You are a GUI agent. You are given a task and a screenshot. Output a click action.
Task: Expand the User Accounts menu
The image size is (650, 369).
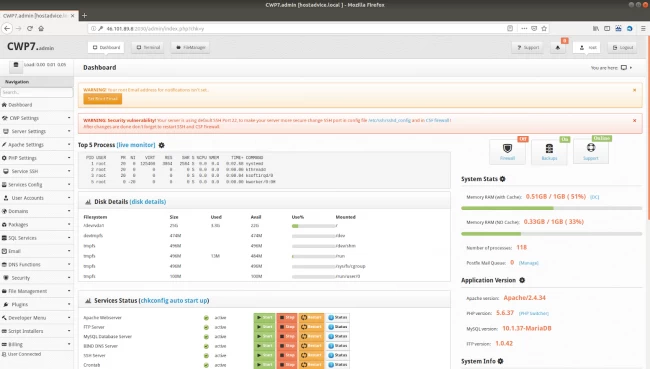[36, 198]
